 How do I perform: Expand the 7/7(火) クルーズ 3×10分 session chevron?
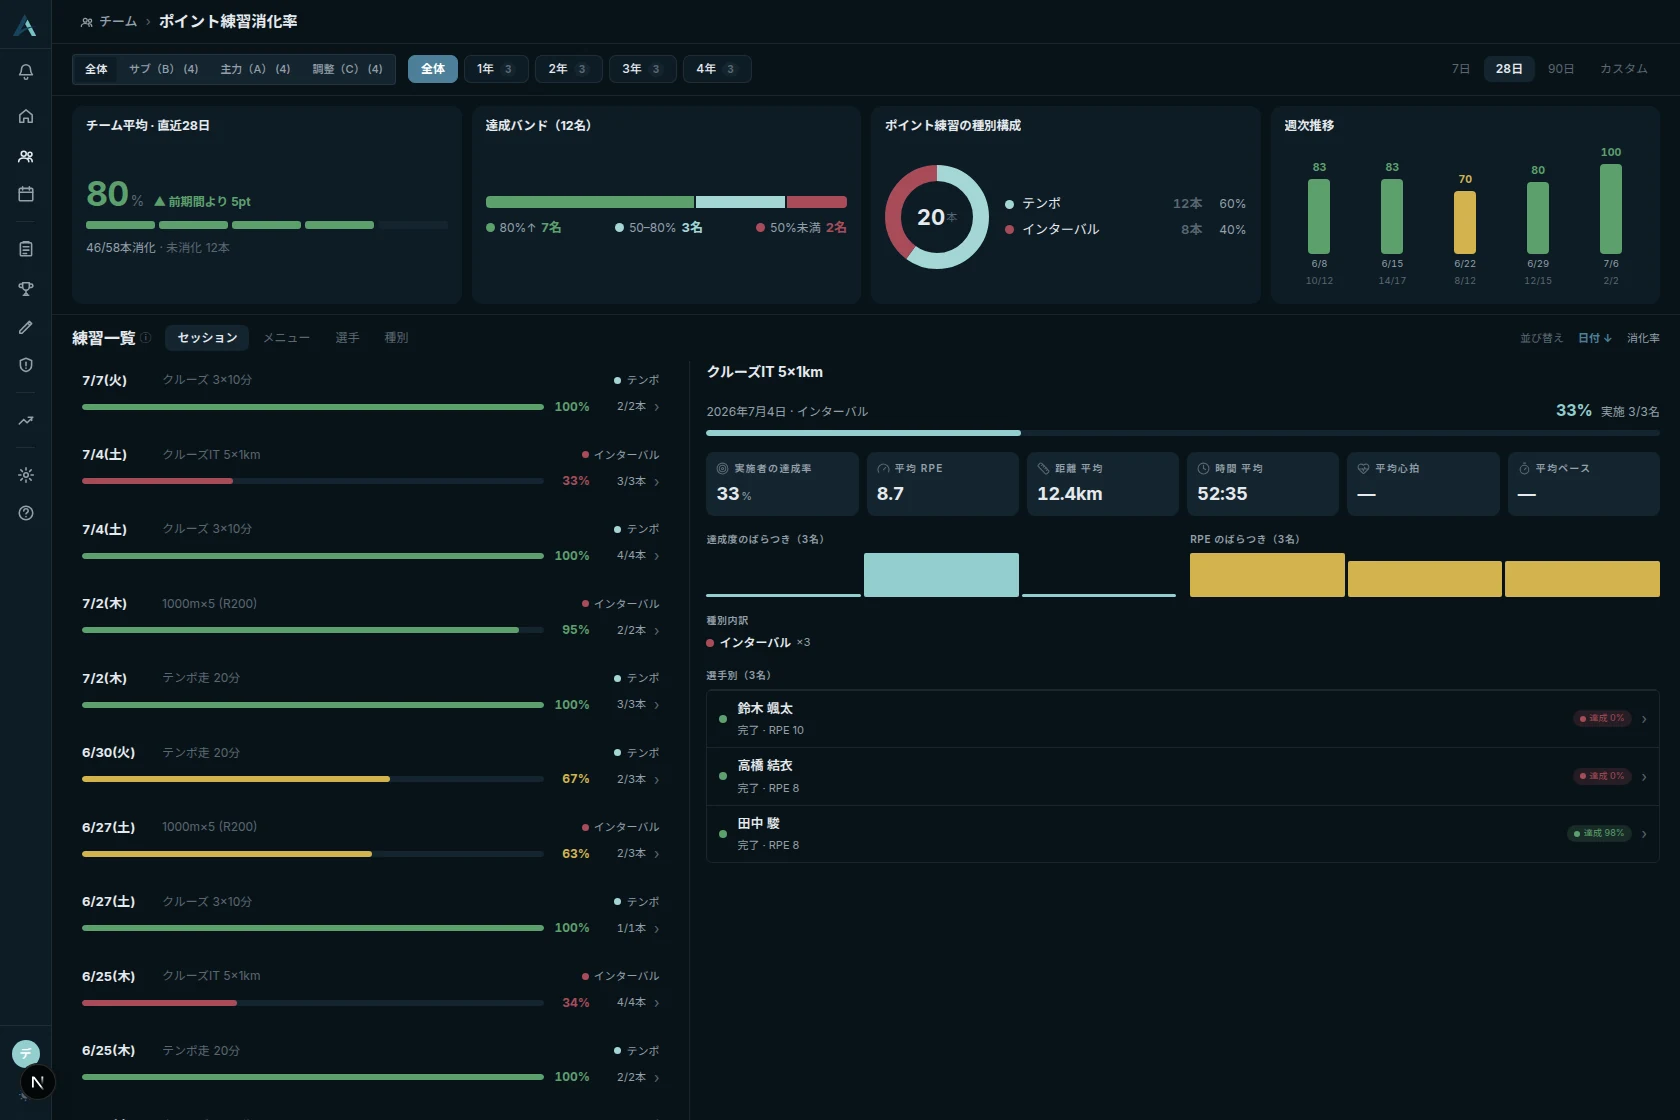657,407
